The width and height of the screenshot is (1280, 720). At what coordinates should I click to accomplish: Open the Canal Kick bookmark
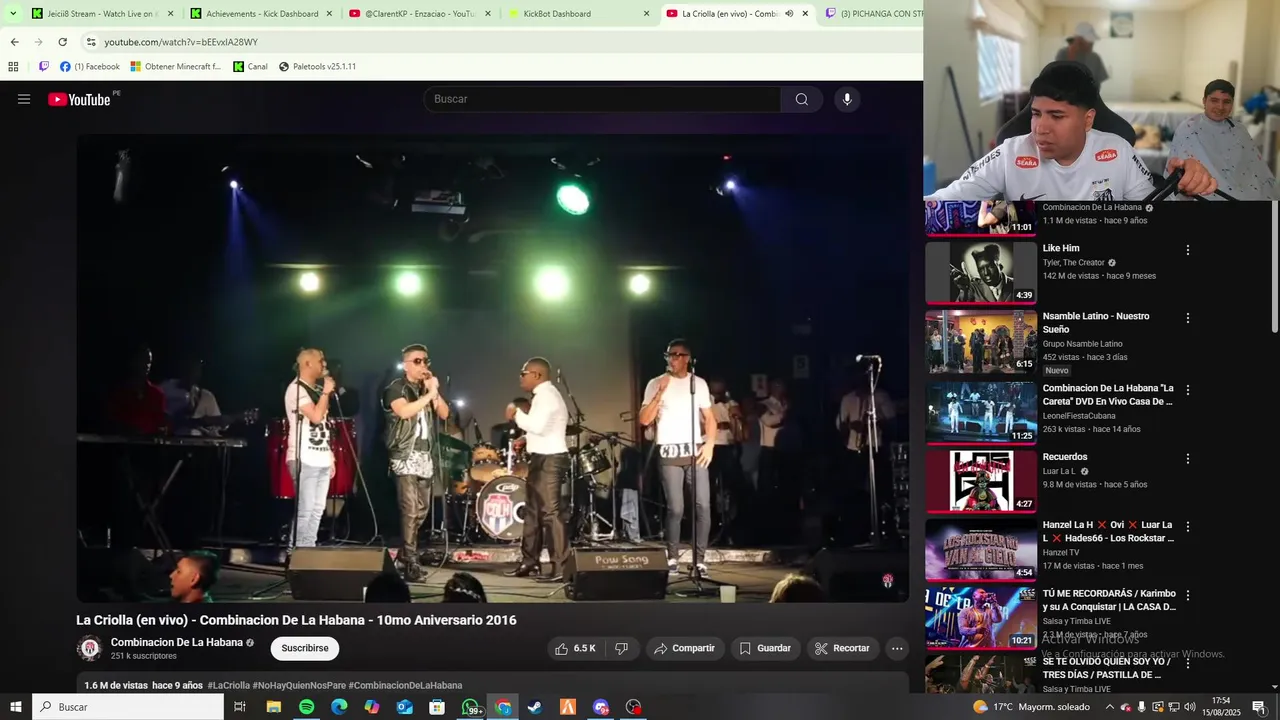(x=251, y=67)
